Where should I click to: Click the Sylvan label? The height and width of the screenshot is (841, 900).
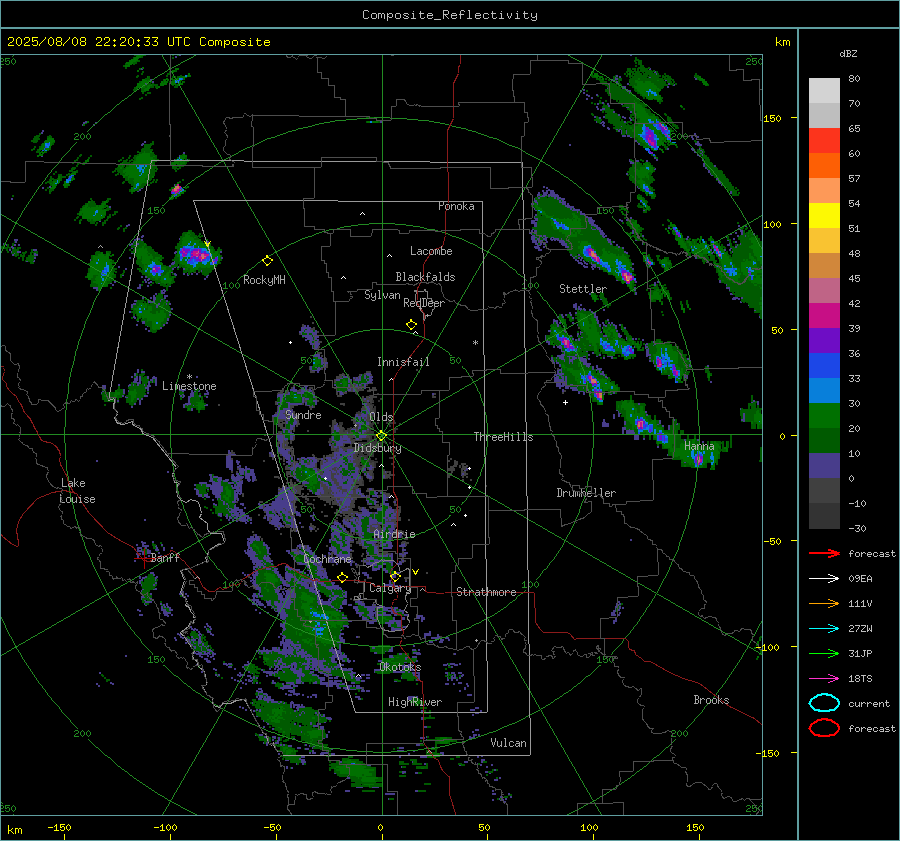(382, 295)
